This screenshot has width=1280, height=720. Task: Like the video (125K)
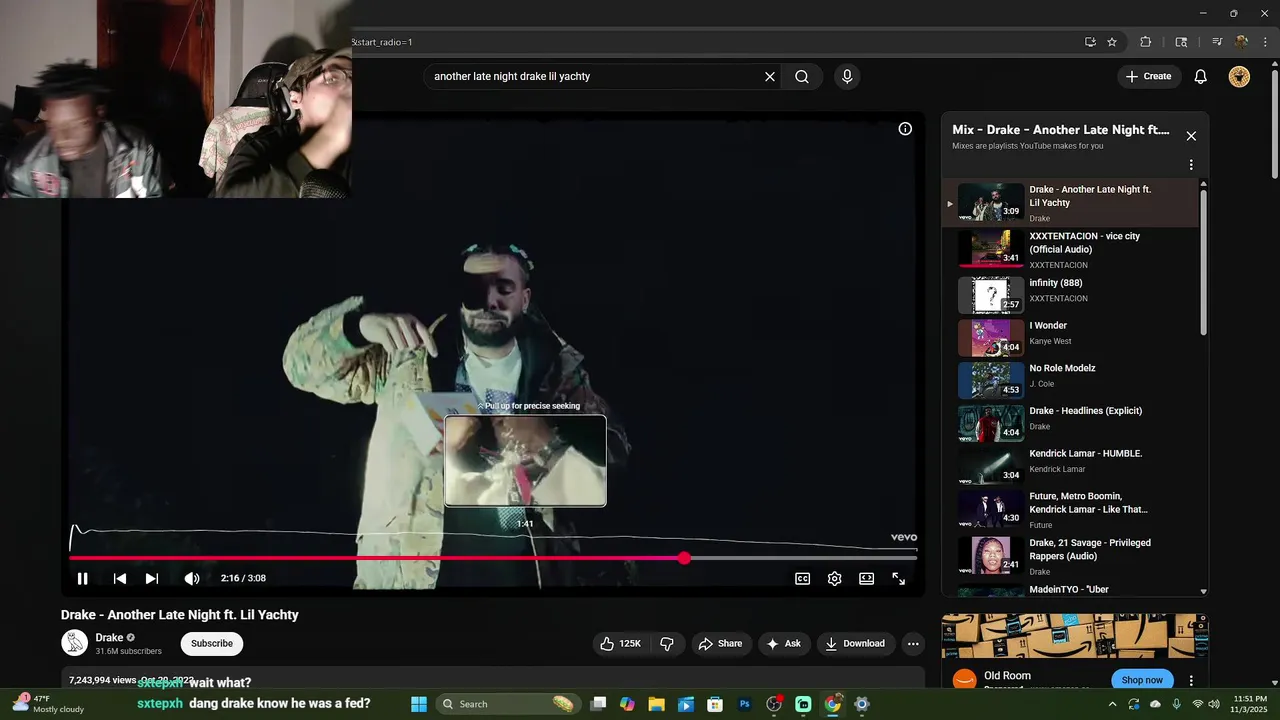(x=620, y=643)
